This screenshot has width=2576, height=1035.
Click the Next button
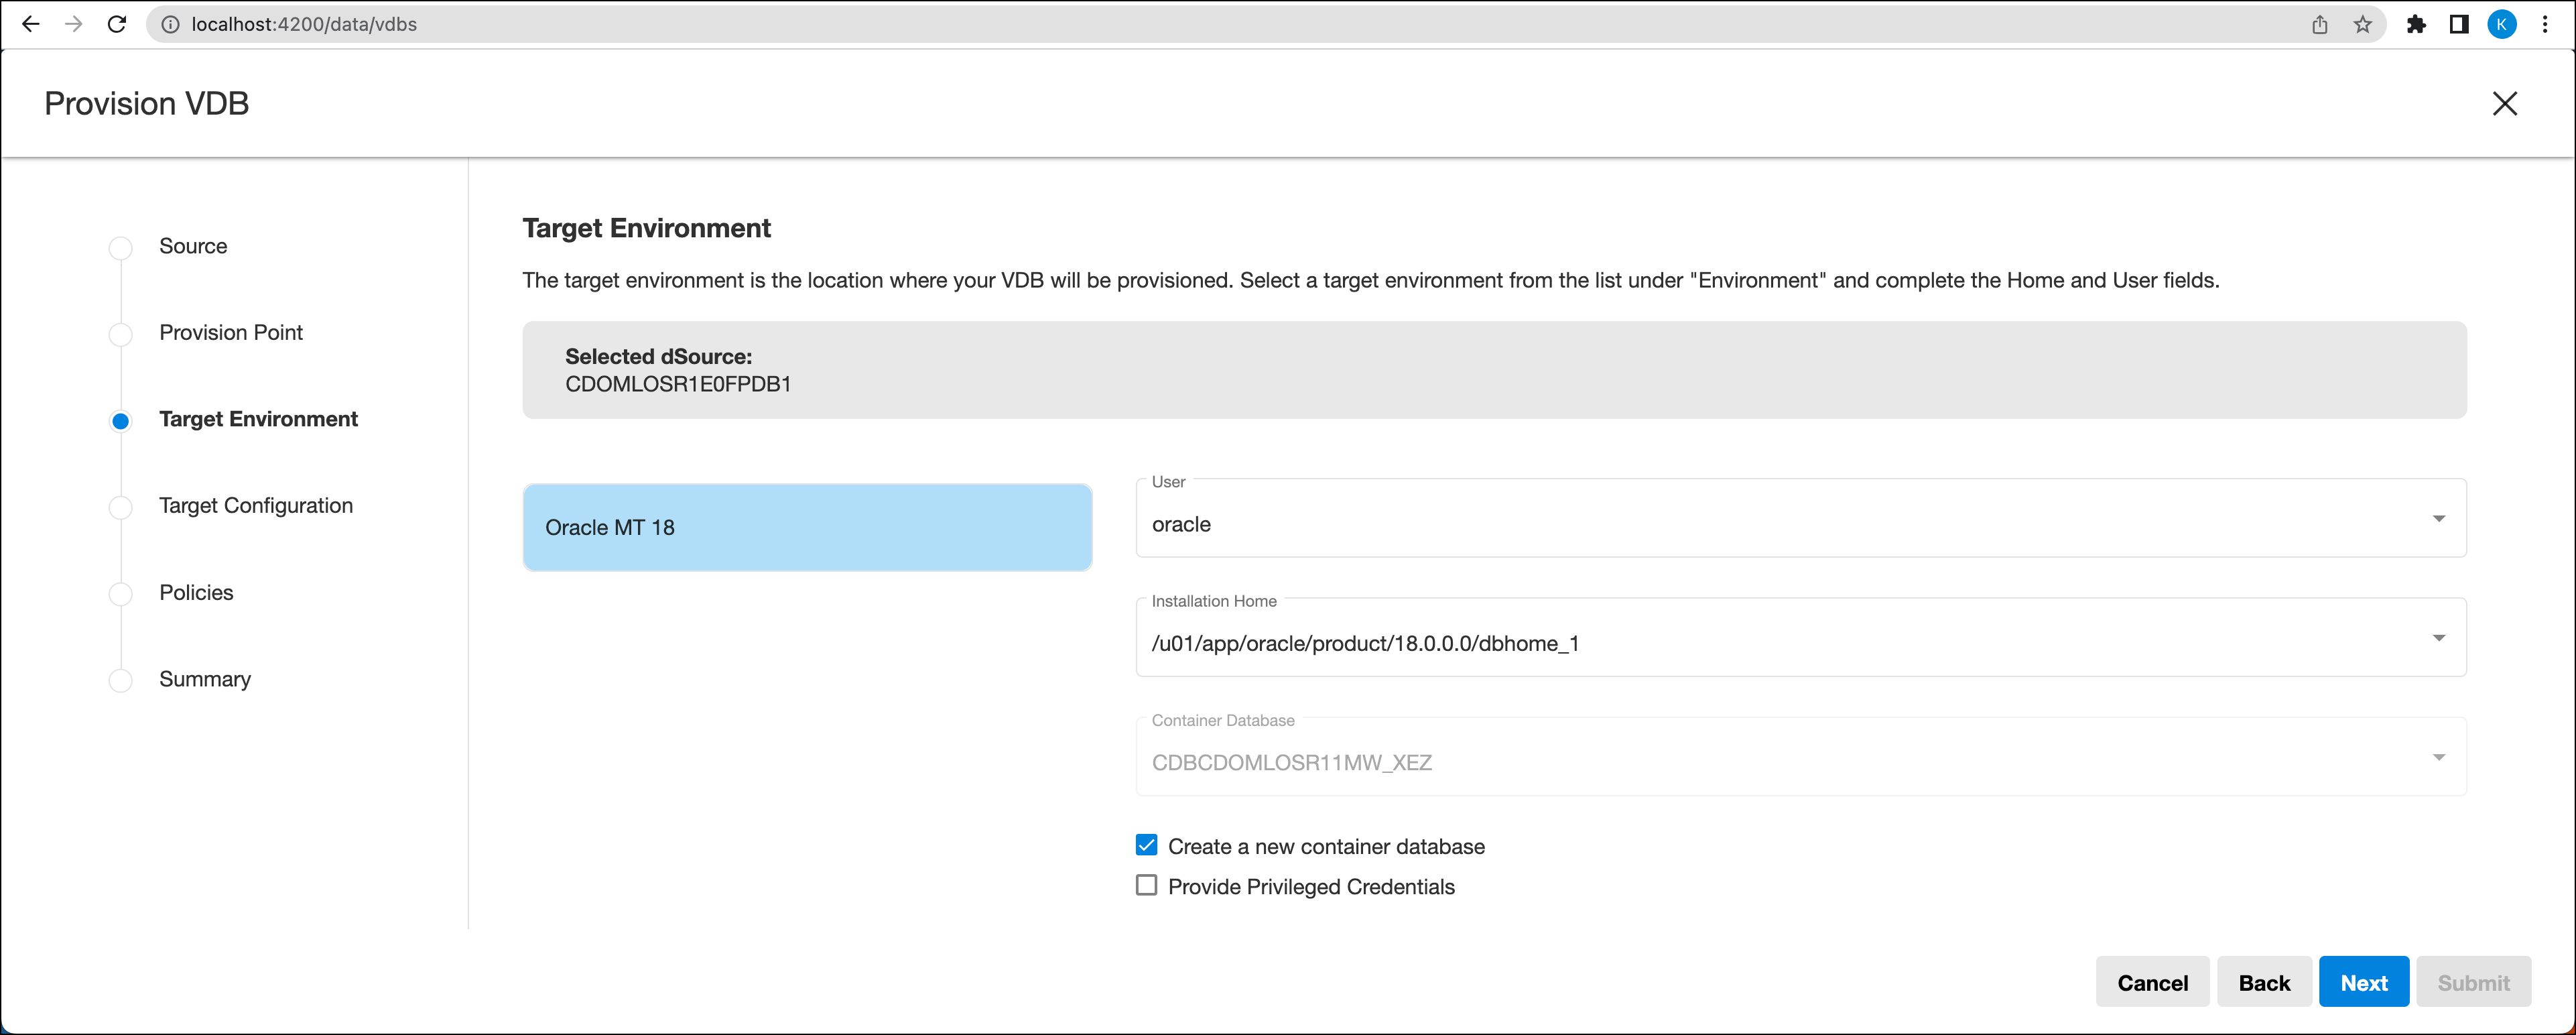[x=2363, y=983]
